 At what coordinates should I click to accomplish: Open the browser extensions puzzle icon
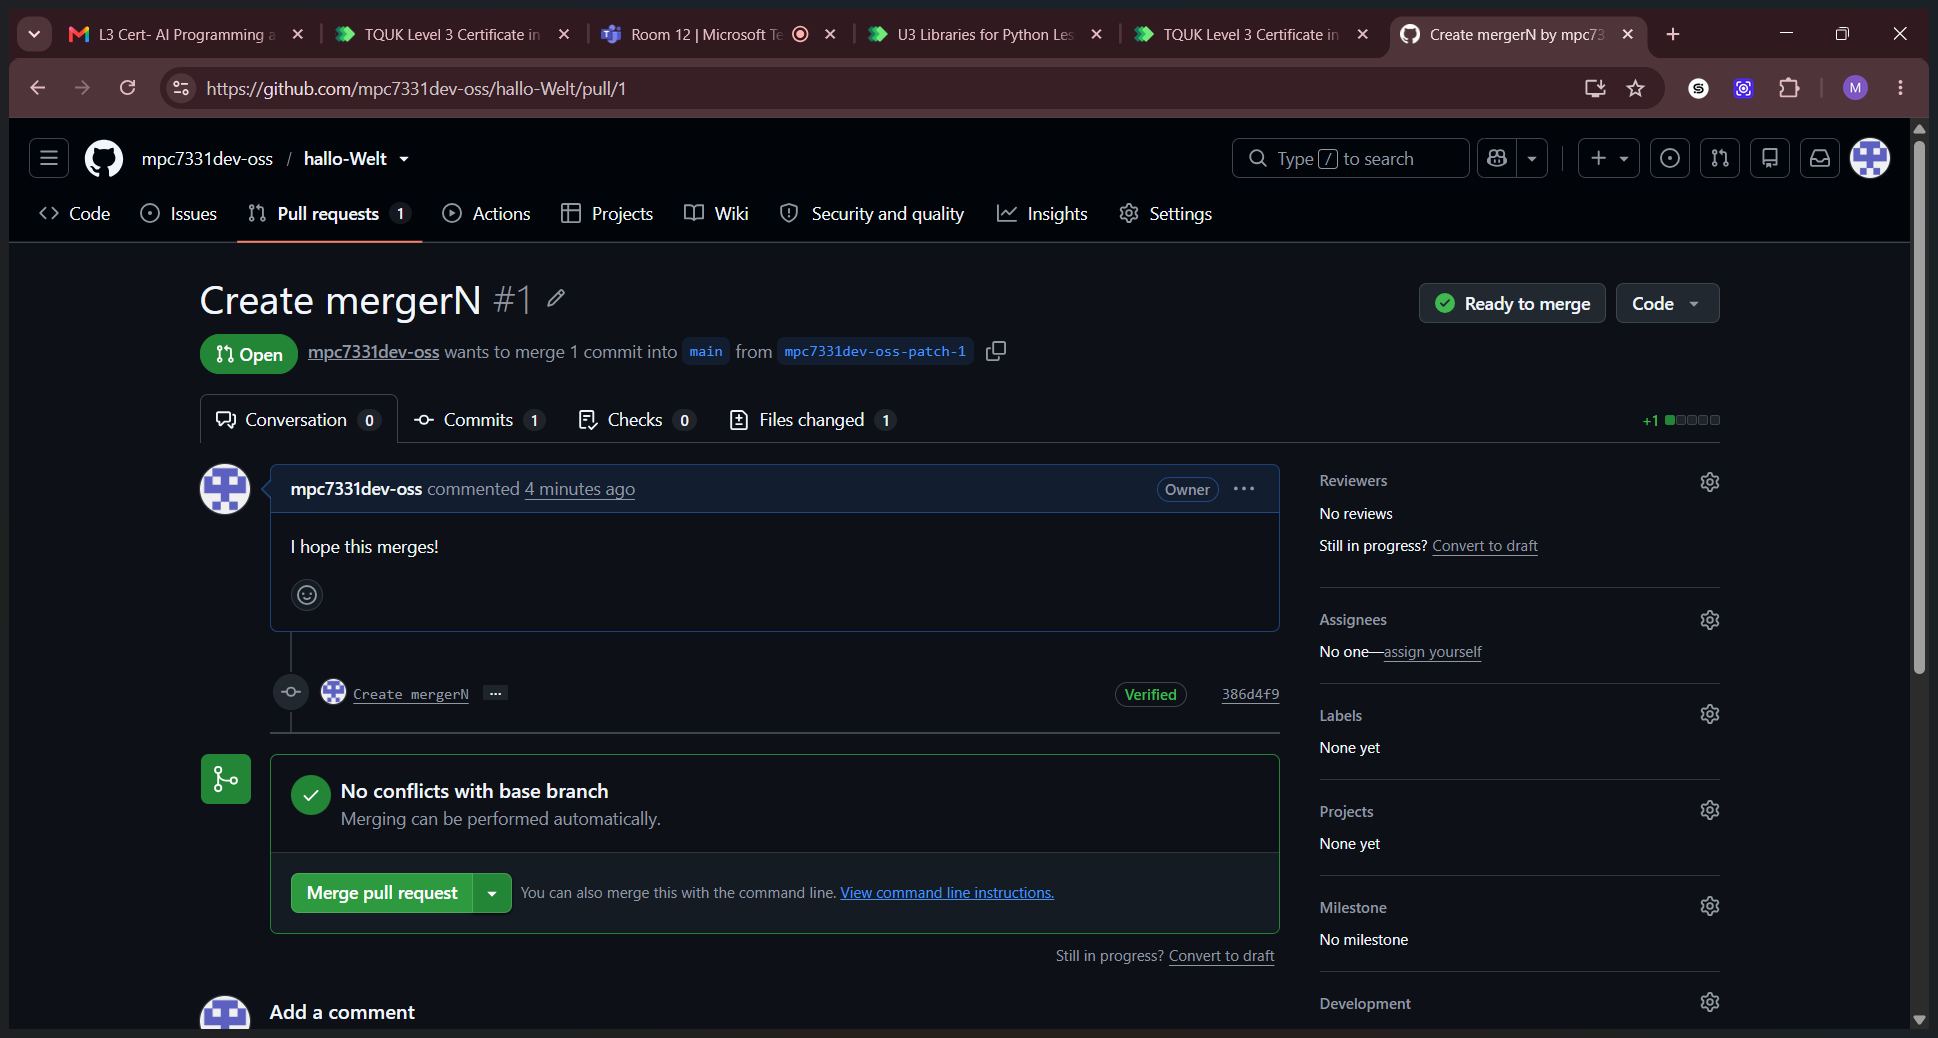click(x=1789, y=88)
